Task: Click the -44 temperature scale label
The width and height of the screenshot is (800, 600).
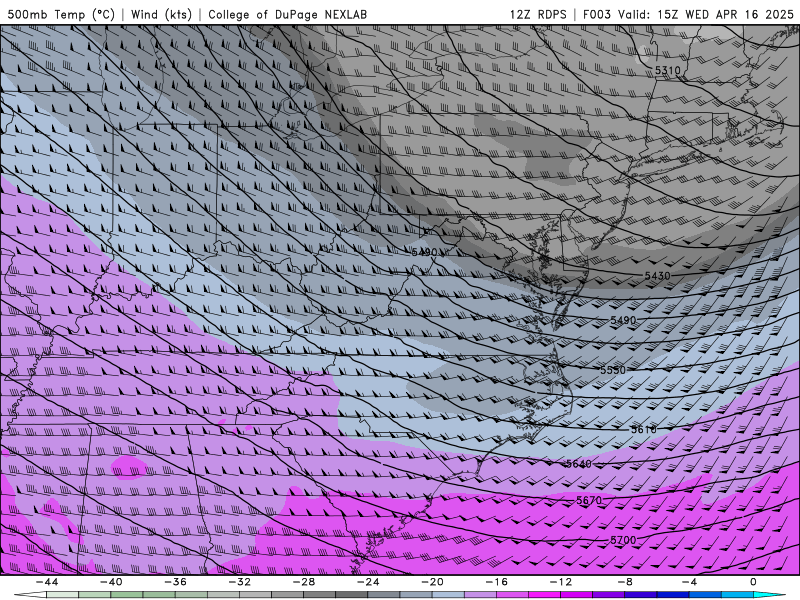Action: 47,582
